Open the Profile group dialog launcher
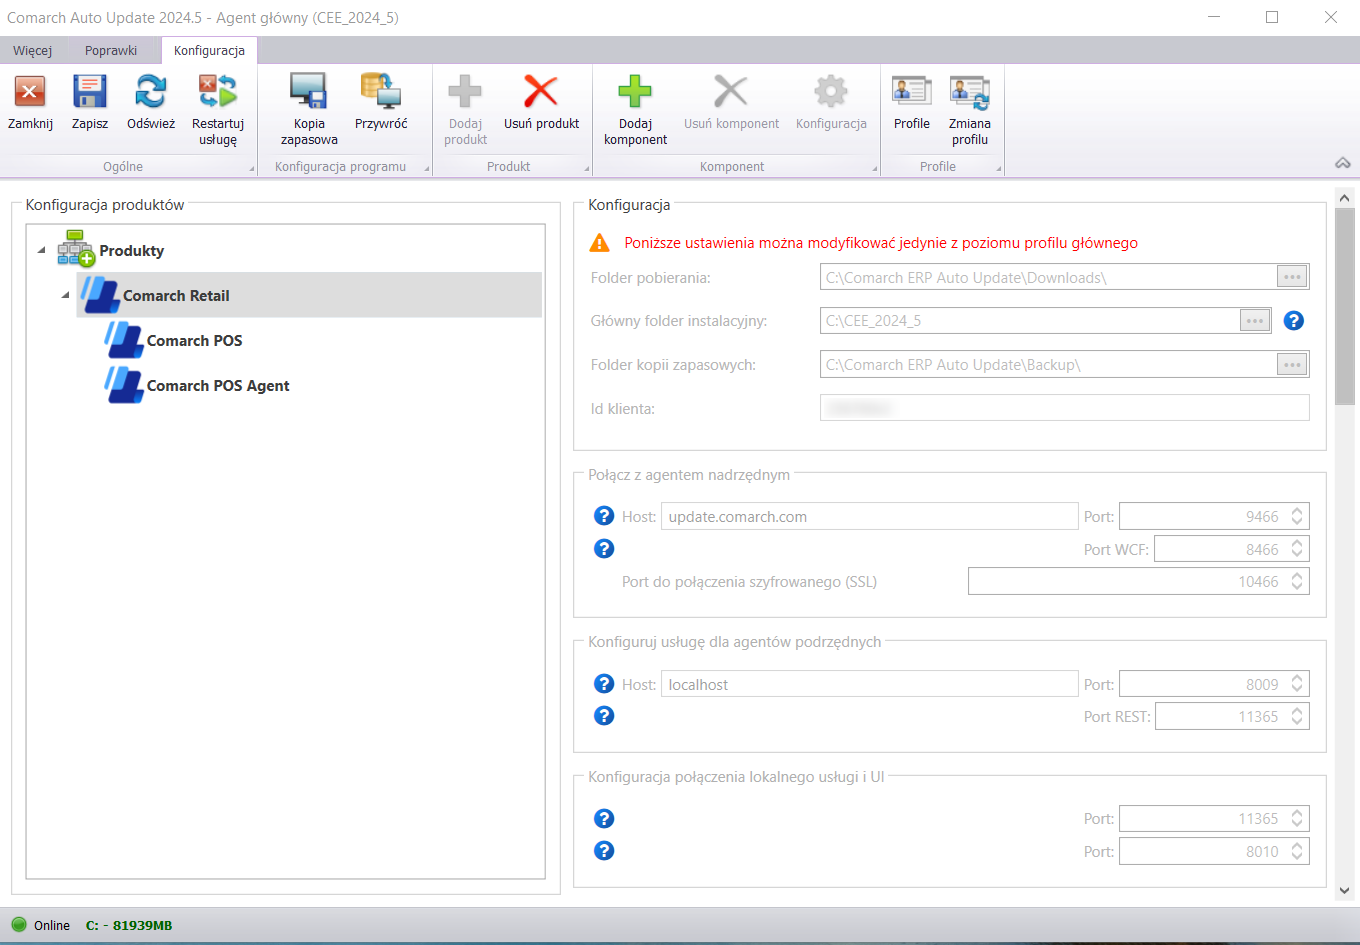This screenshot has width=1360, height=945. pos(999,169)
